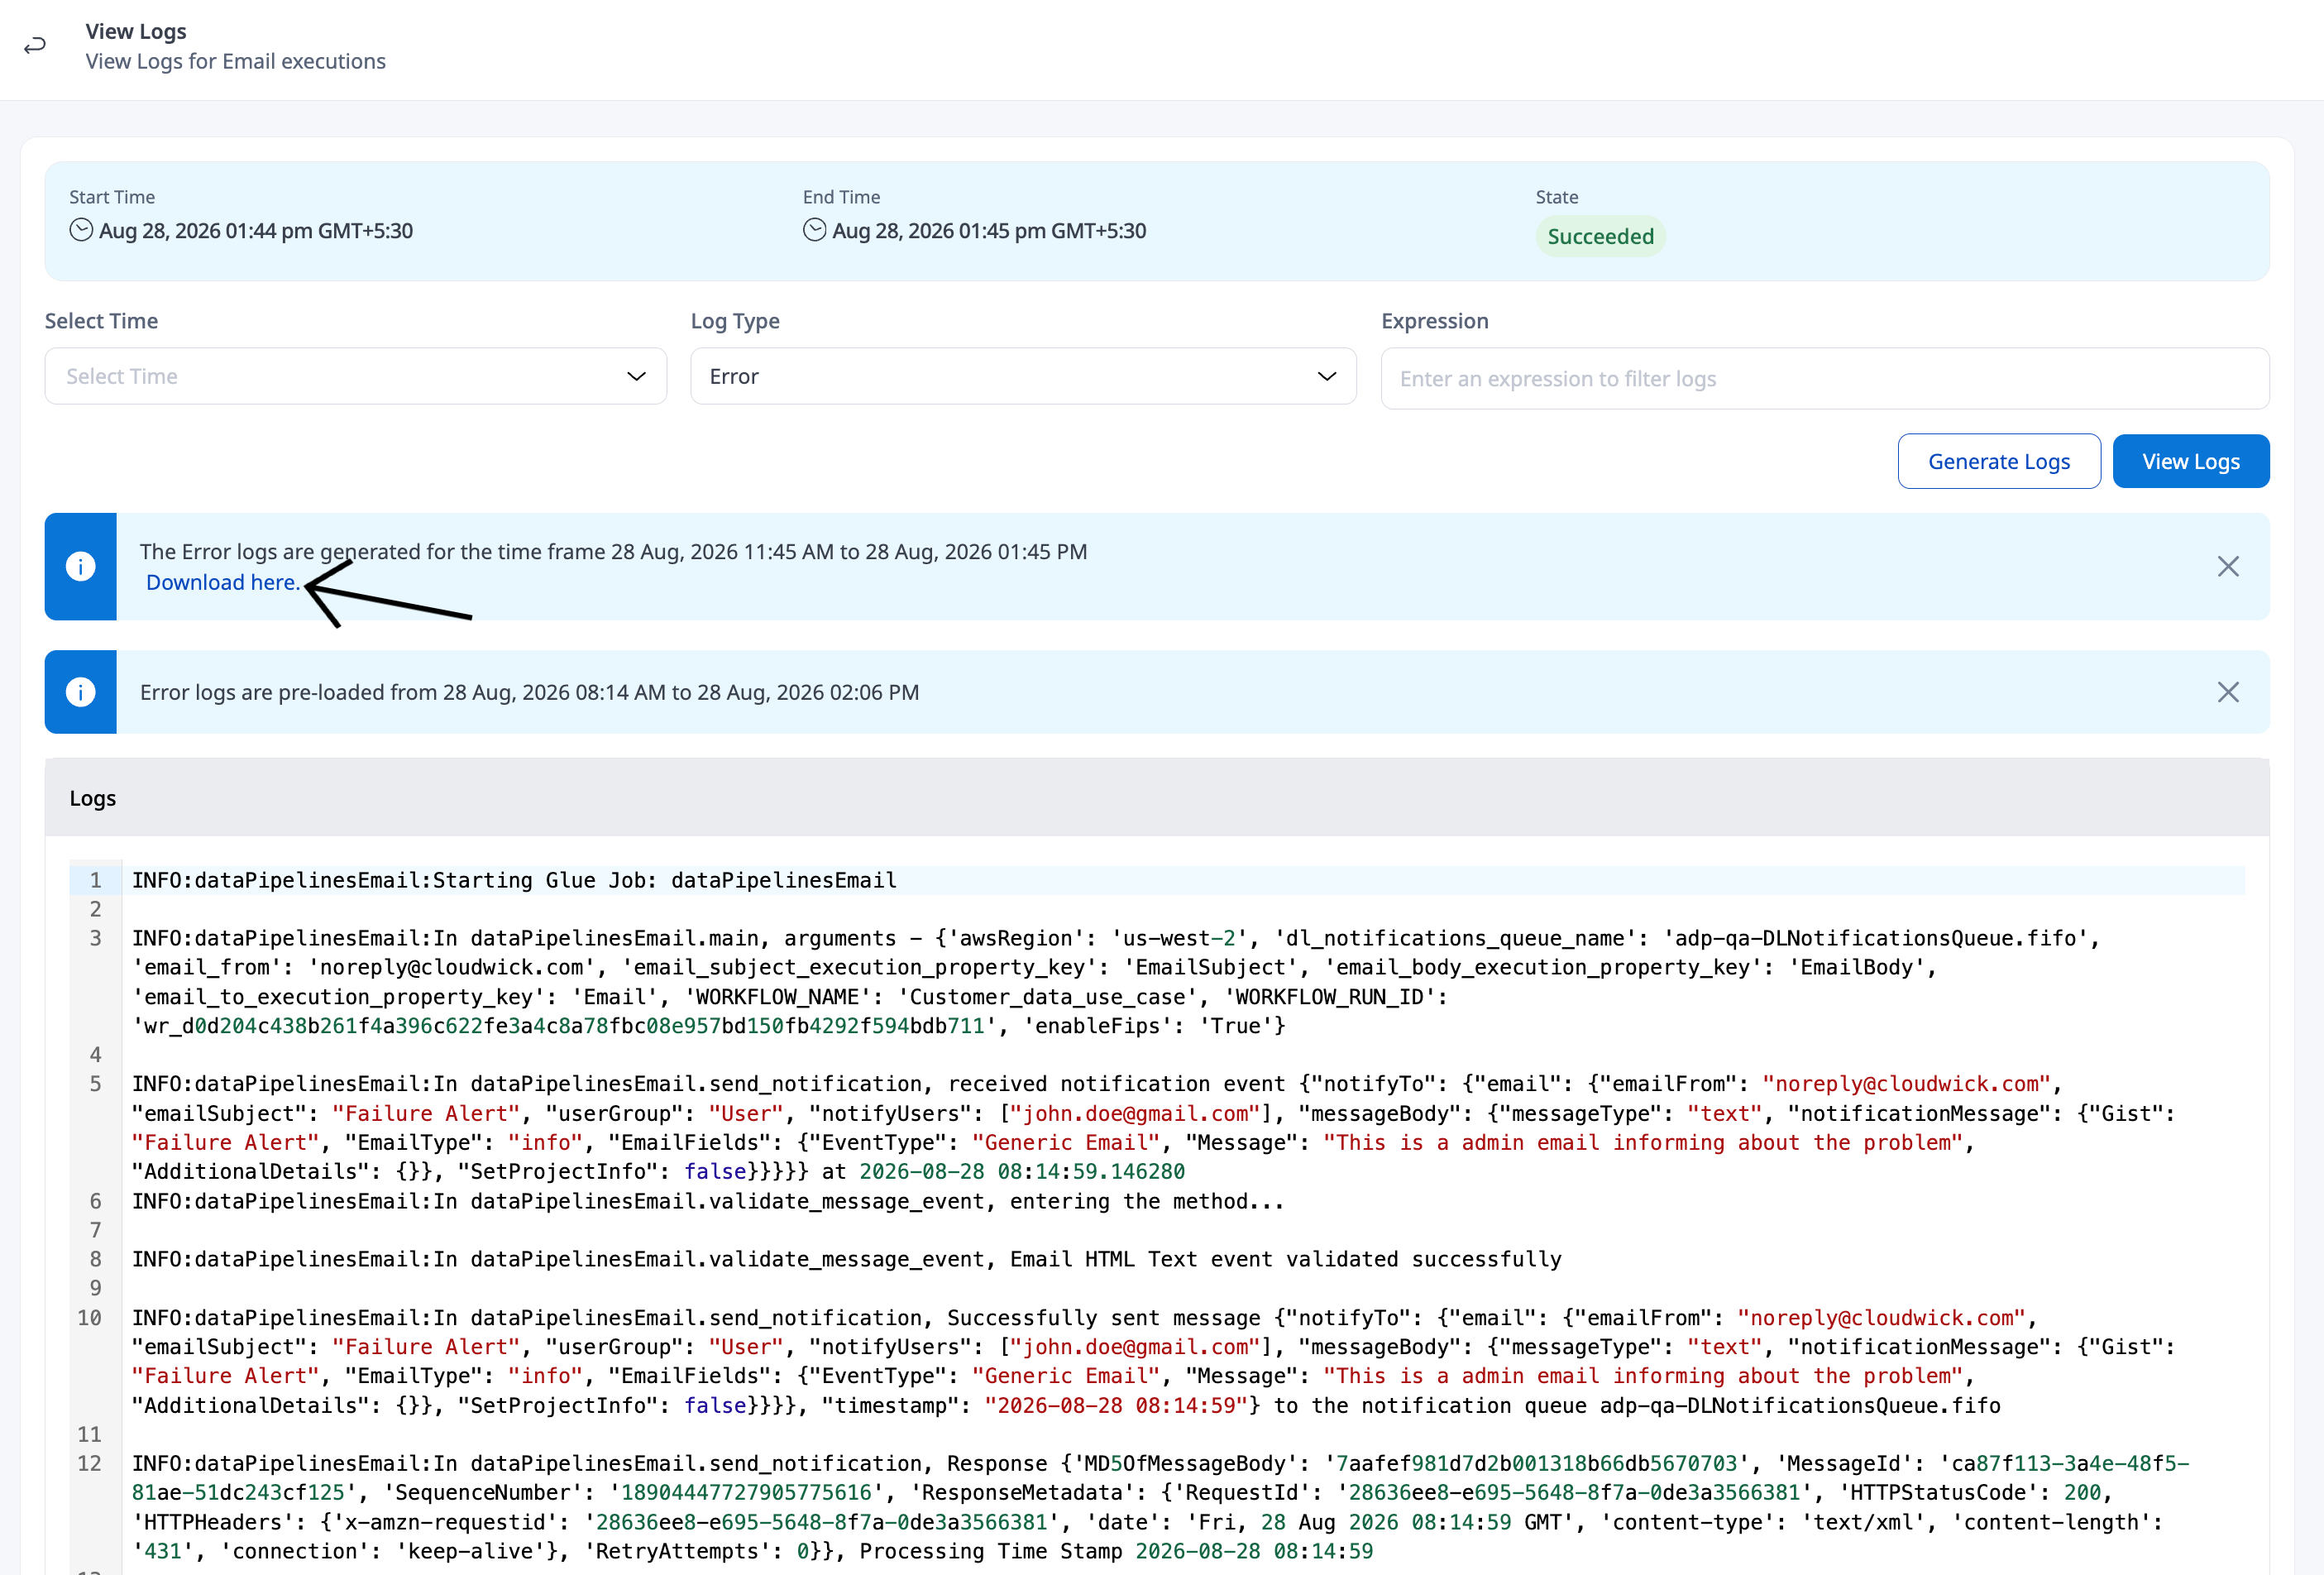2324x1575 pixels.
Task: Click line number 5 in the log gutter
Action: pos(96,1084)
